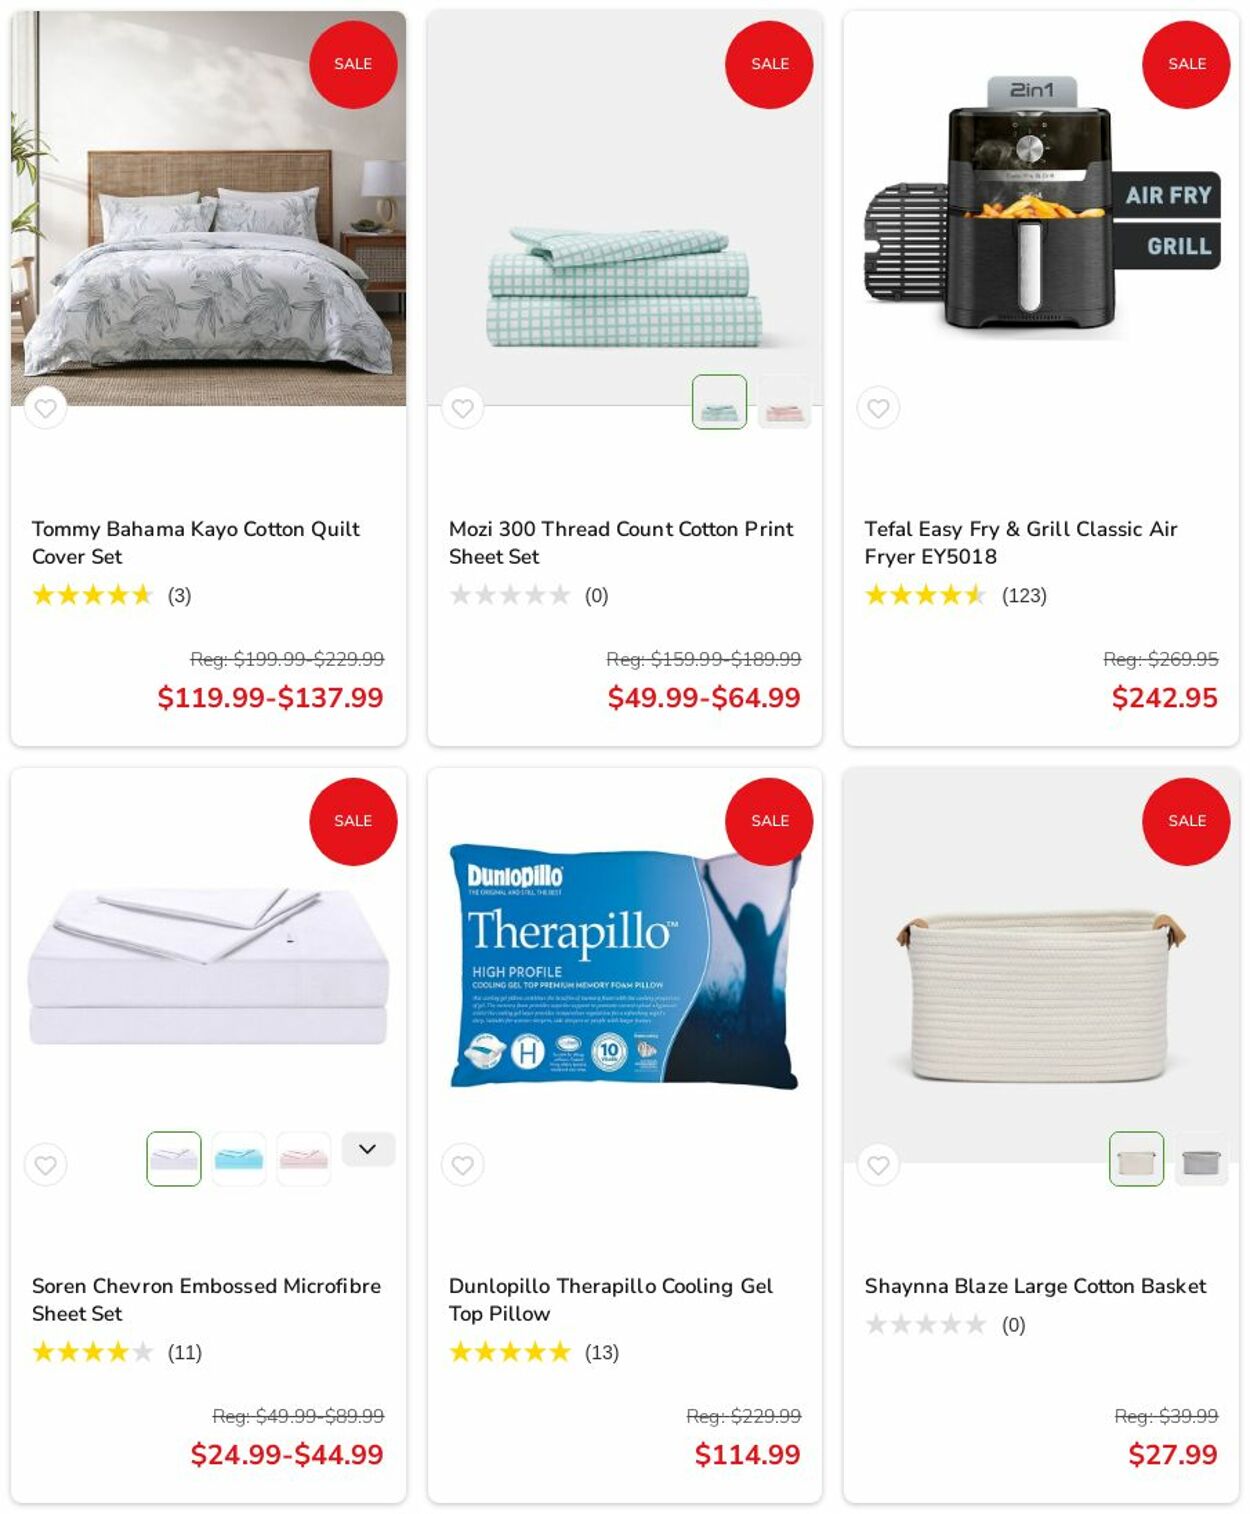Choose pink swatch for Mozi sheet set
The width and height of the screenshot is (1250, 1514).
pyautogui.click(x=784, y=402)
